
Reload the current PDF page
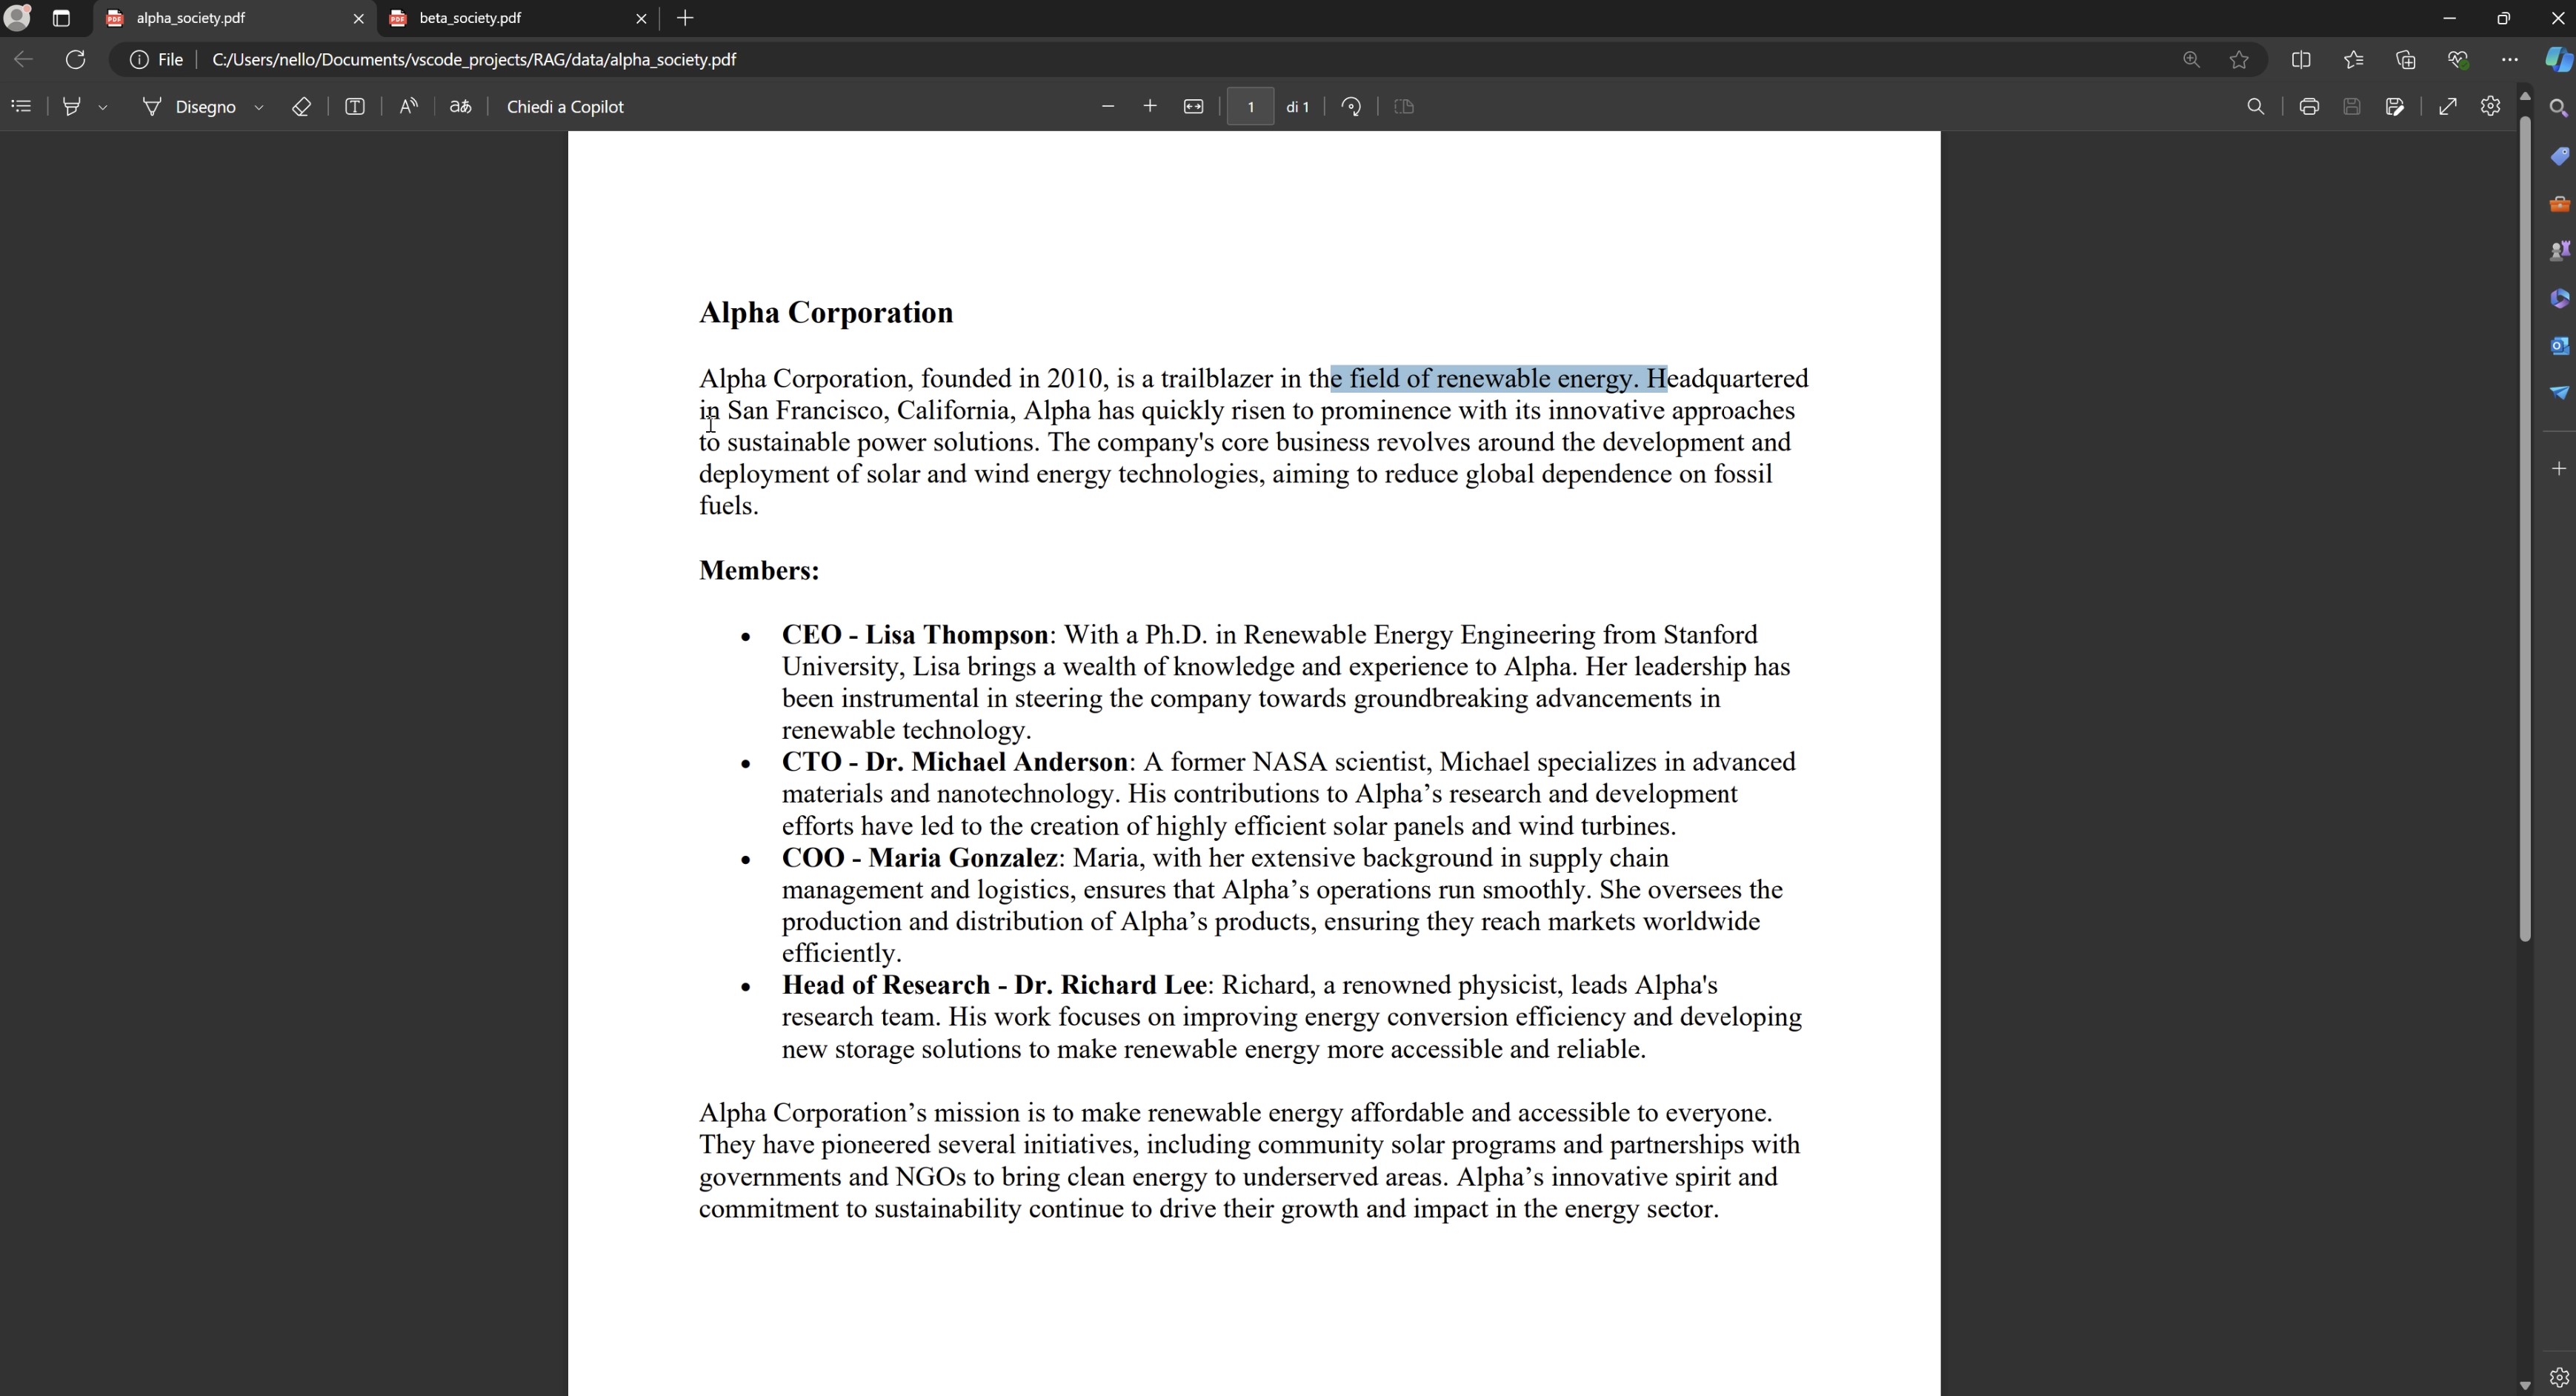[75, 59]
